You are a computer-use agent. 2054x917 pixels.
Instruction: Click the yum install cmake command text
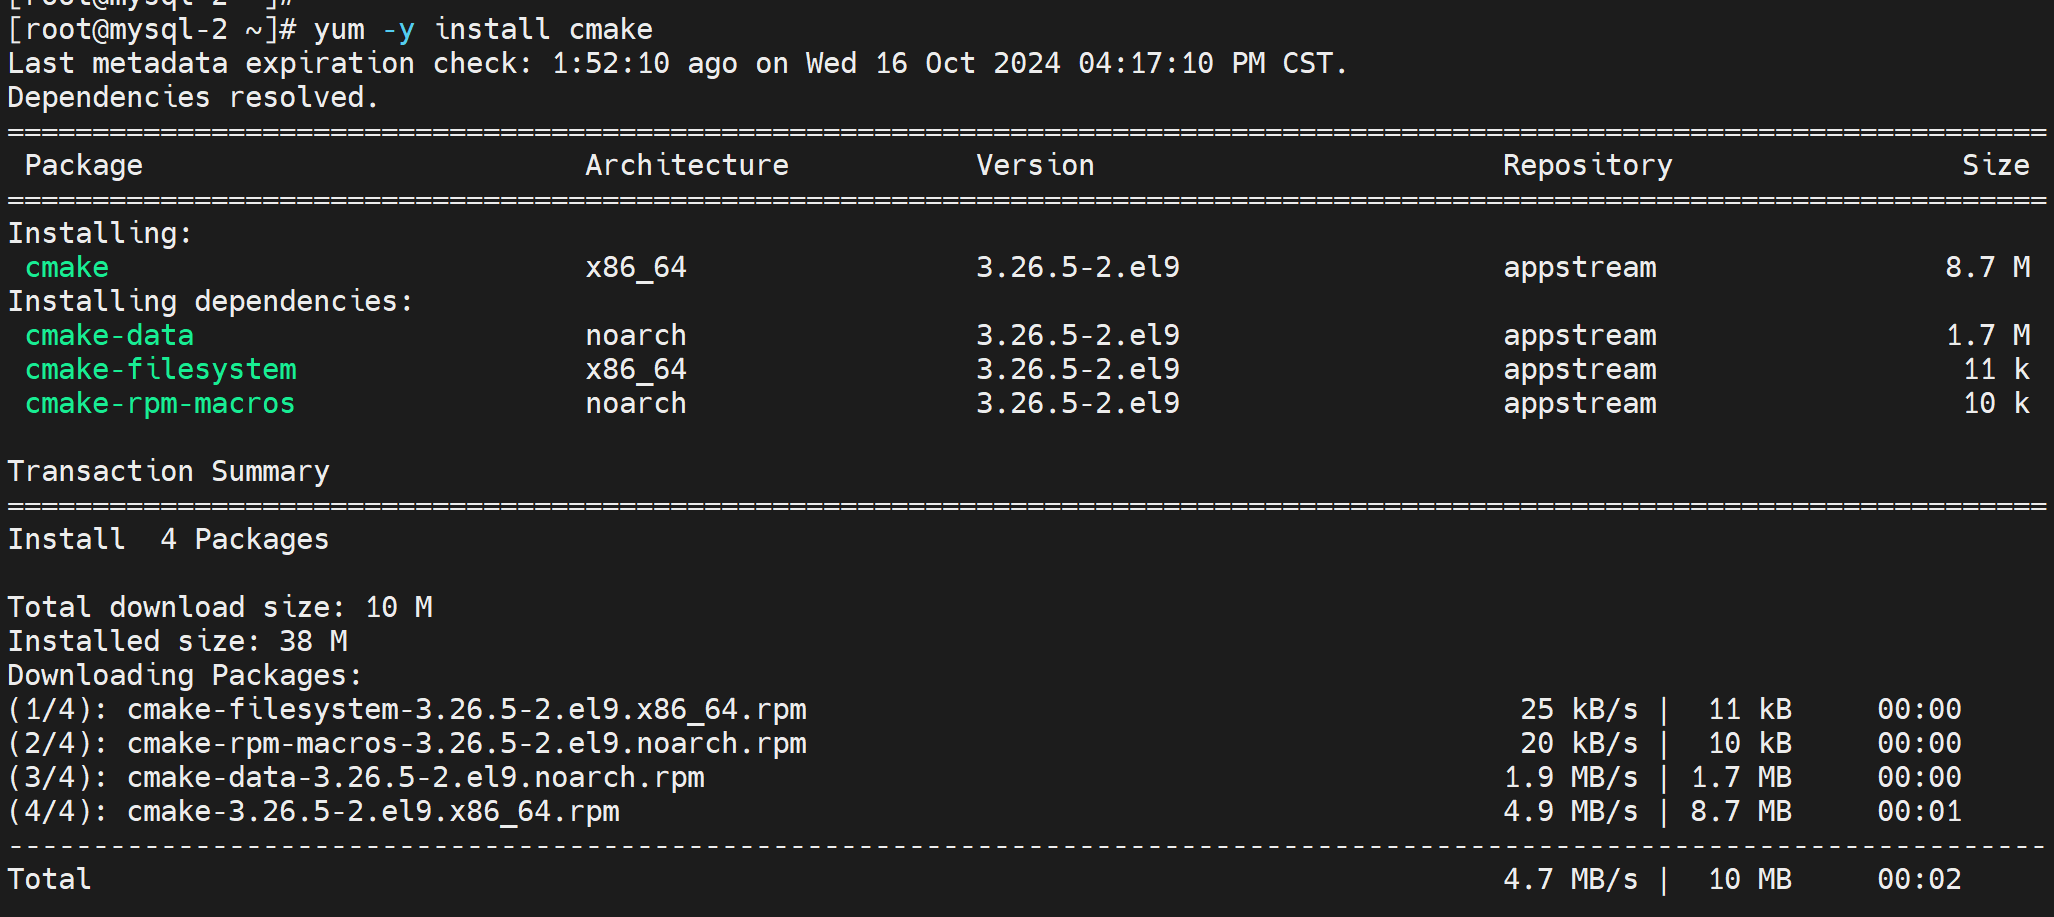482,30
